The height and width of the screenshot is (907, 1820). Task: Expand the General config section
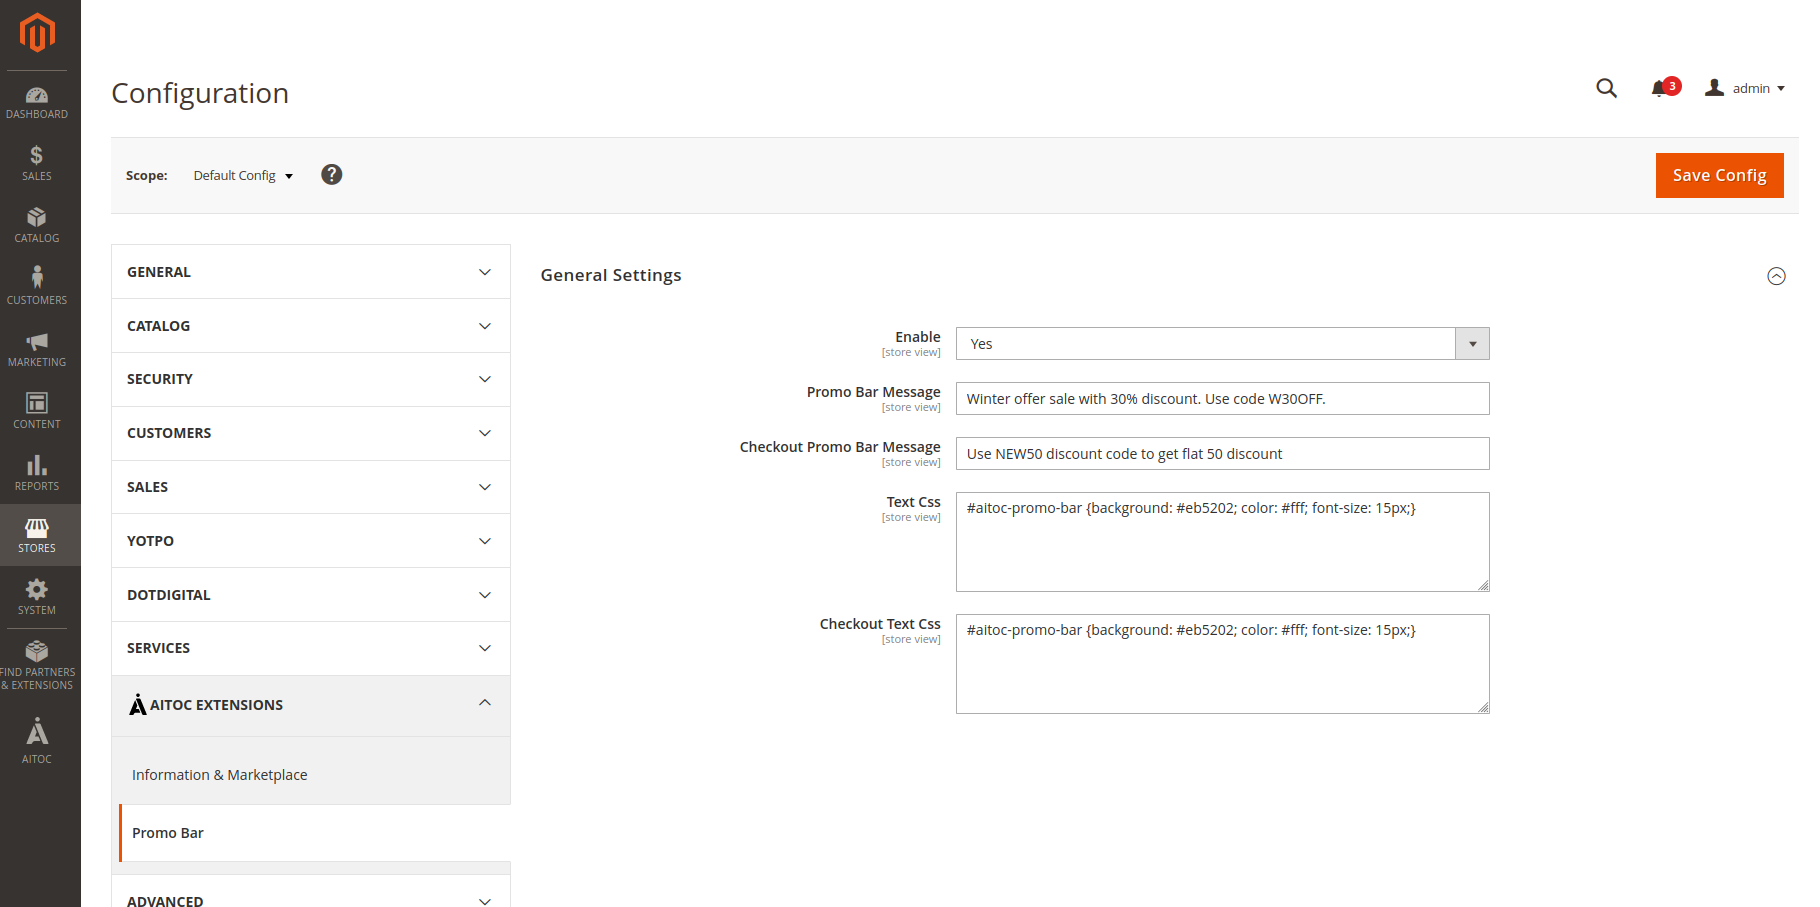pos(311,272)
